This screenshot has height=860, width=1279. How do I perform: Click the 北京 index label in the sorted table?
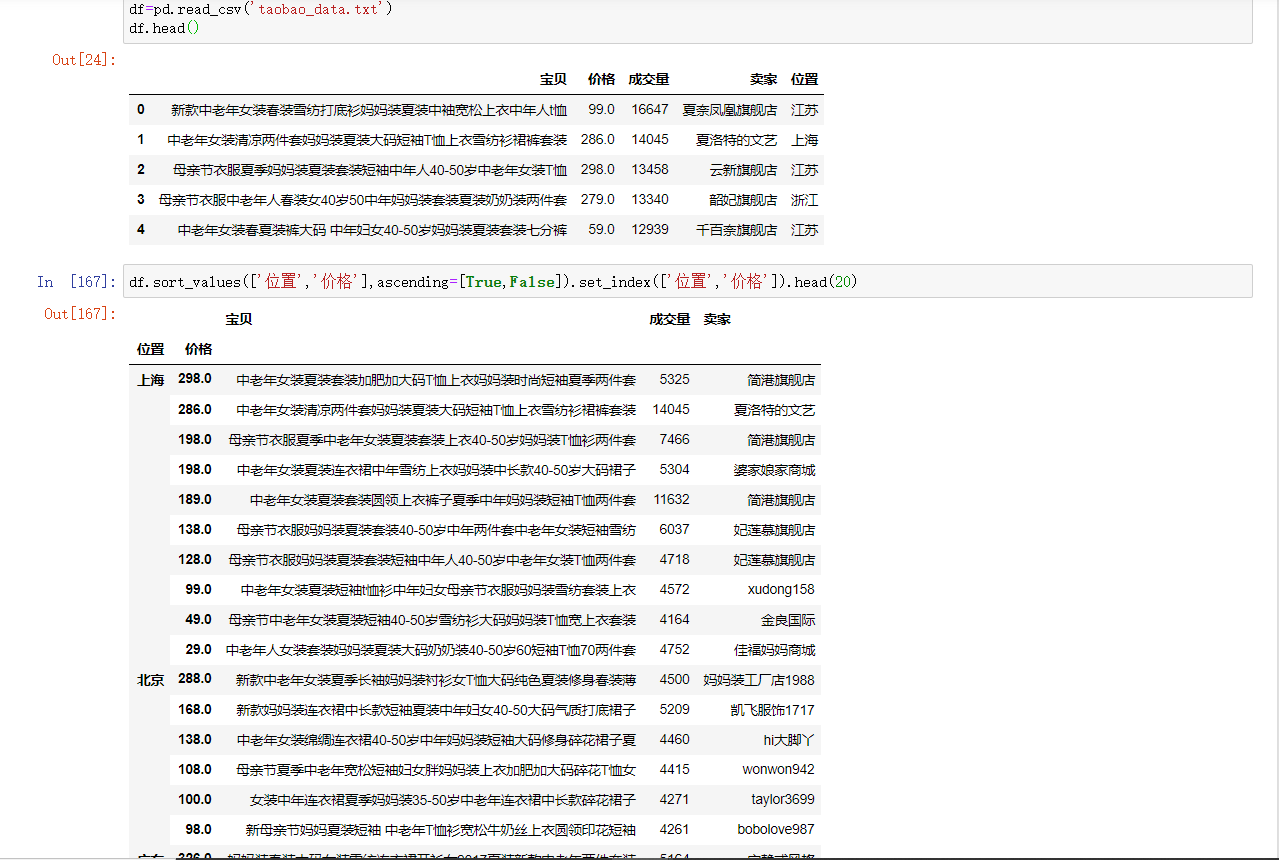151,680
